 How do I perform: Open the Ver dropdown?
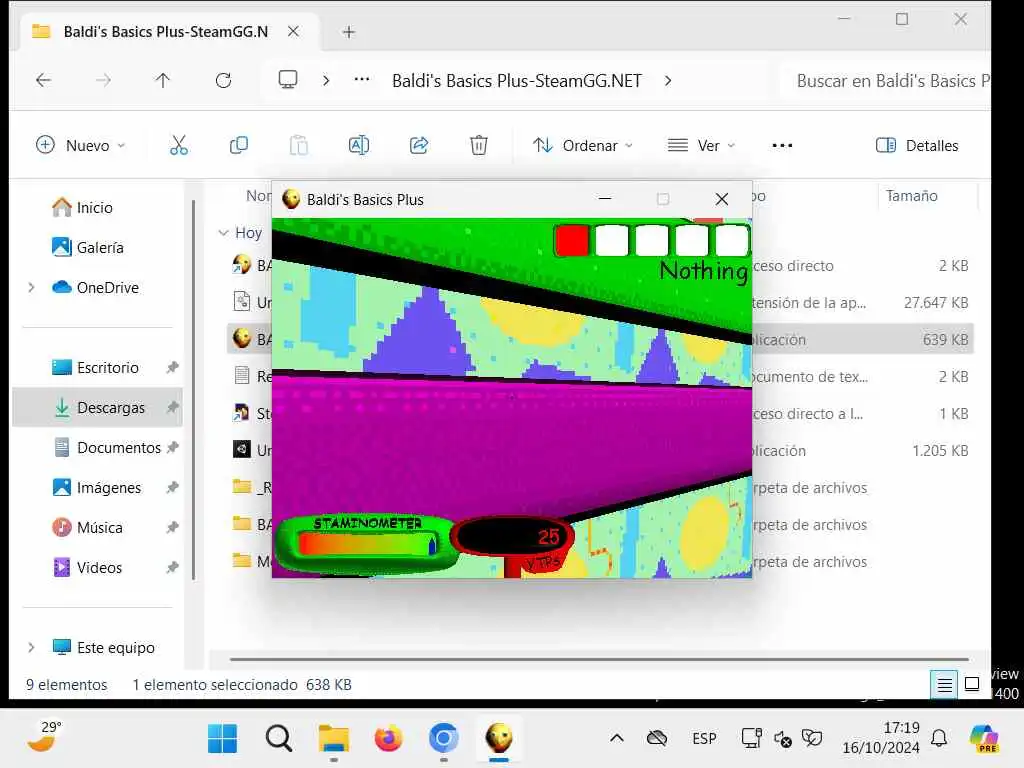701,146
